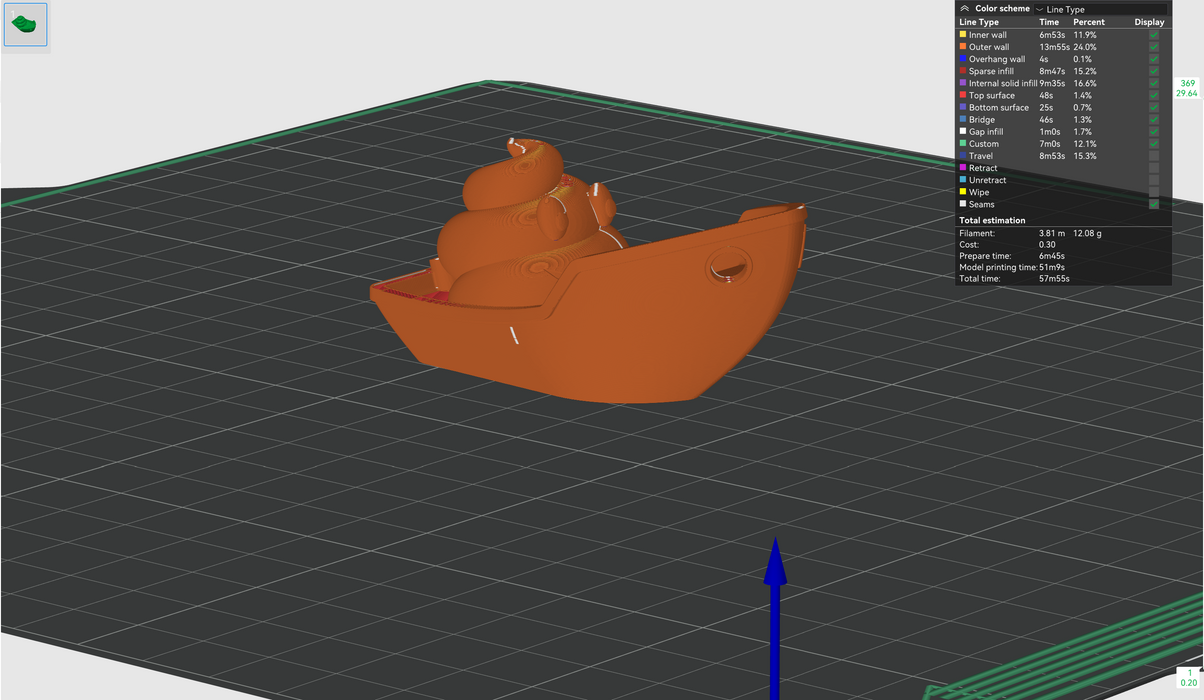1204x700 pixels.
Task: Click the Gap infill white swatch
Action: [x=963, y=132]
